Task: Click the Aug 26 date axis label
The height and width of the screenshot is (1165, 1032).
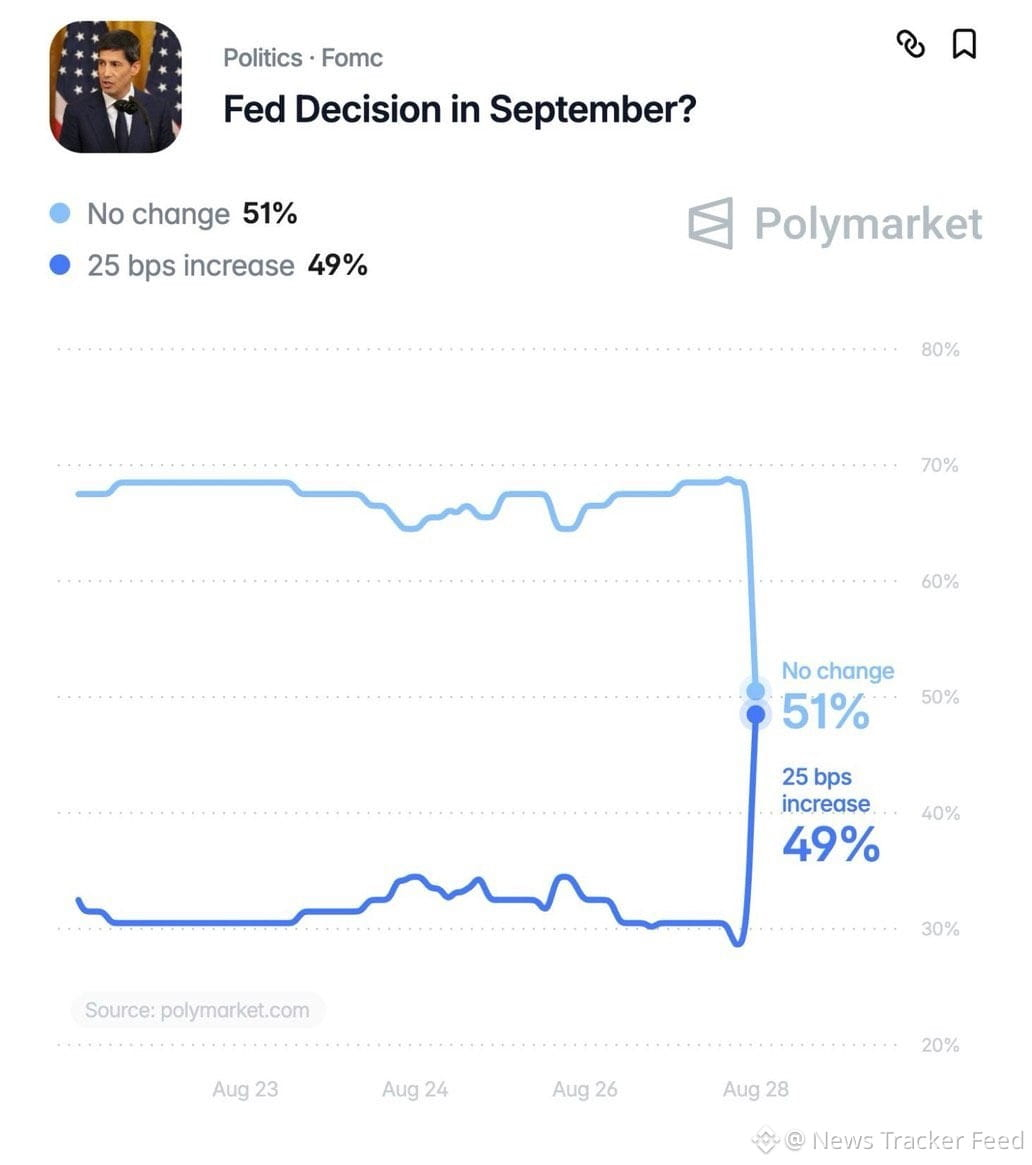Action: 585,1089
